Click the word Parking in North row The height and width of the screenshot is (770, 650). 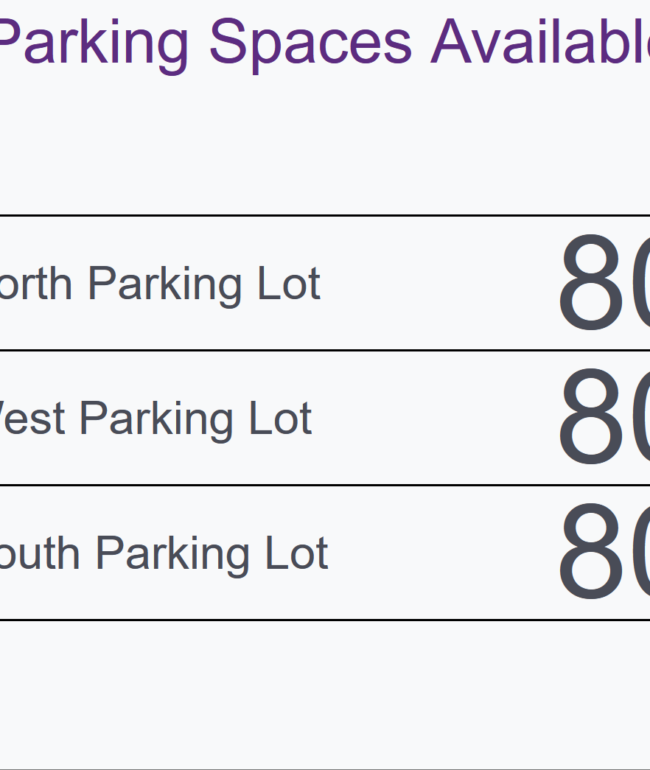coord(164,285)
